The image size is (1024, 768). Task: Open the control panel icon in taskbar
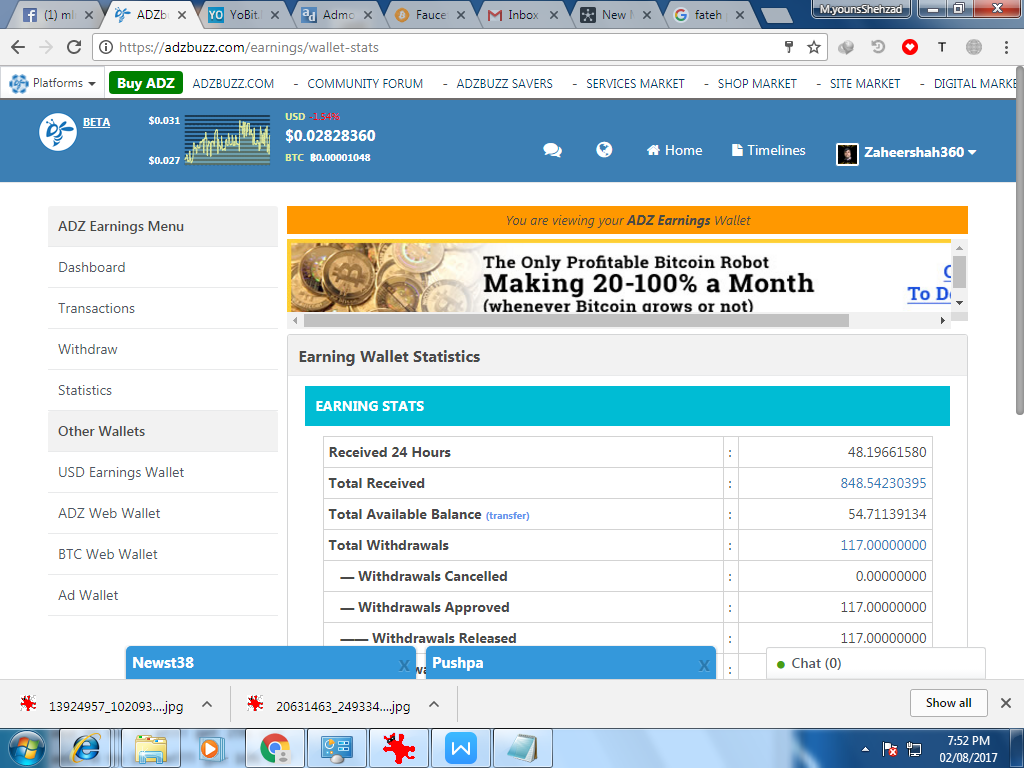[x=336, y=748]
